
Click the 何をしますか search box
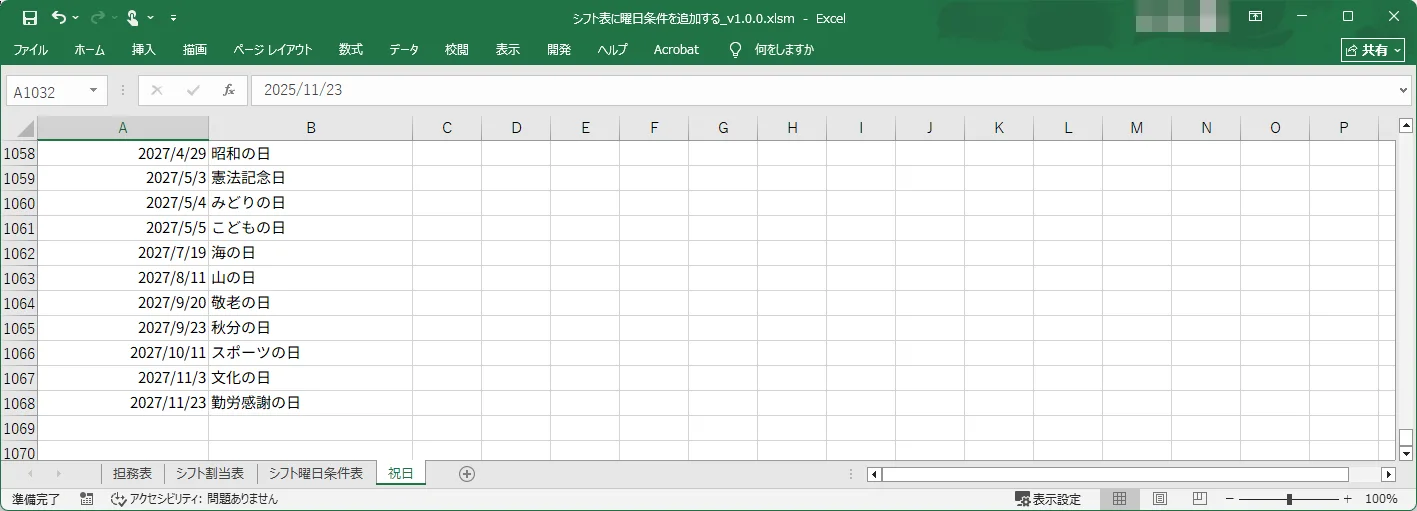click(x=784, y=49)
